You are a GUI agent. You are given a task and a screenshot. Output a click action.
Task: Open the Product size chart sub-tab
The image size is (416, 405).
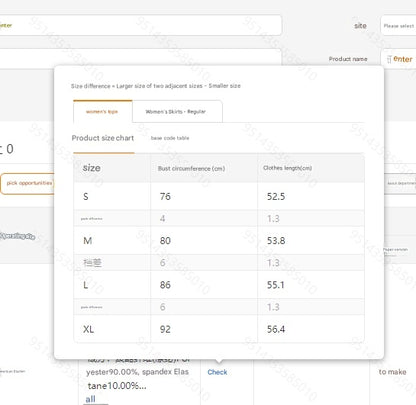(103, 138)
